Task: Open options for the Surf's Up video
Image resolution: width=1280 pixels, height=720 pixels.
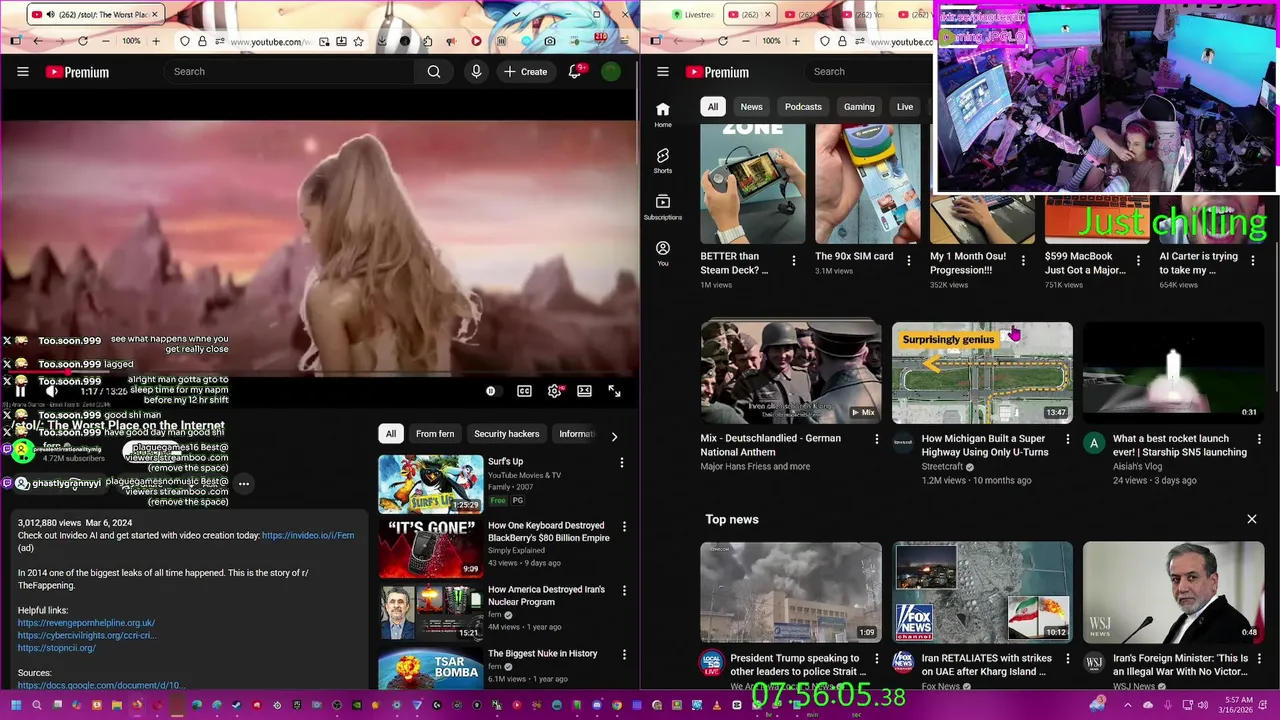Action: pyautogui.click(x=622, y=463)
